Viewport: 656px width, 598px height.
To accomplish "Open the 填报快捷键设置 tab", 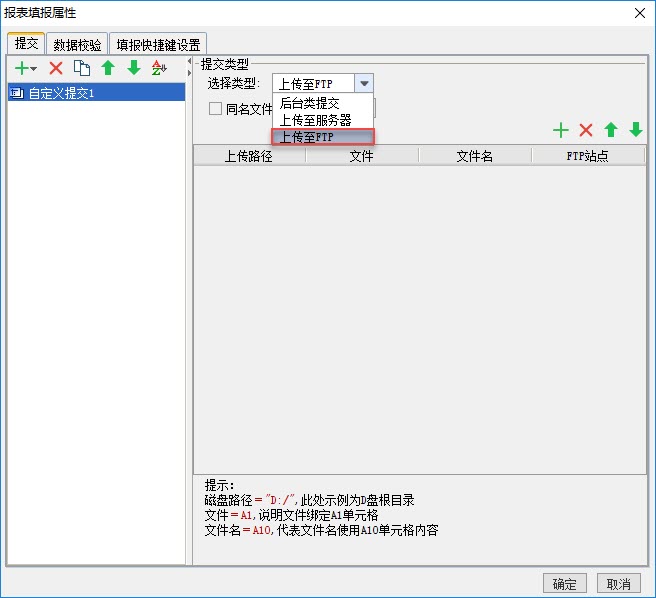I will (x=158, y=44).
